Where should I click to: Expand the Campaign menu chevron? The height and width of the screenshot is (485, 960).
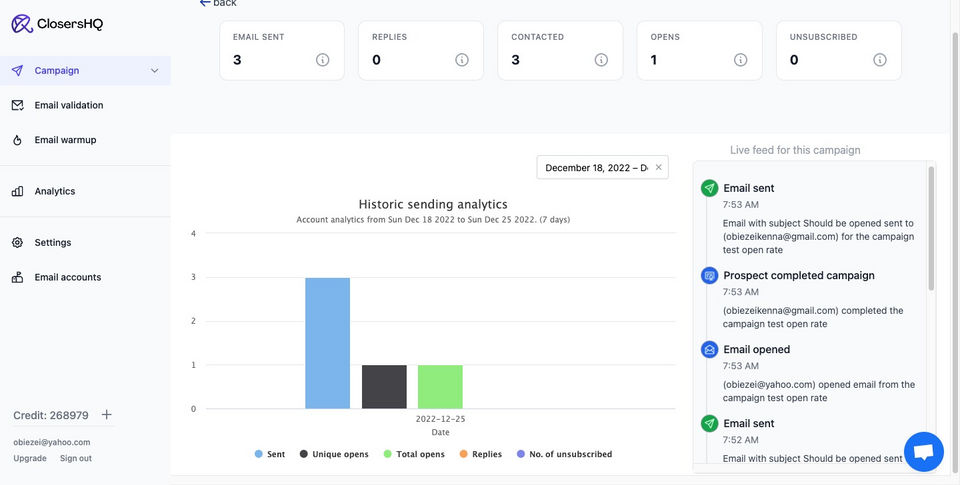point(154,70)
